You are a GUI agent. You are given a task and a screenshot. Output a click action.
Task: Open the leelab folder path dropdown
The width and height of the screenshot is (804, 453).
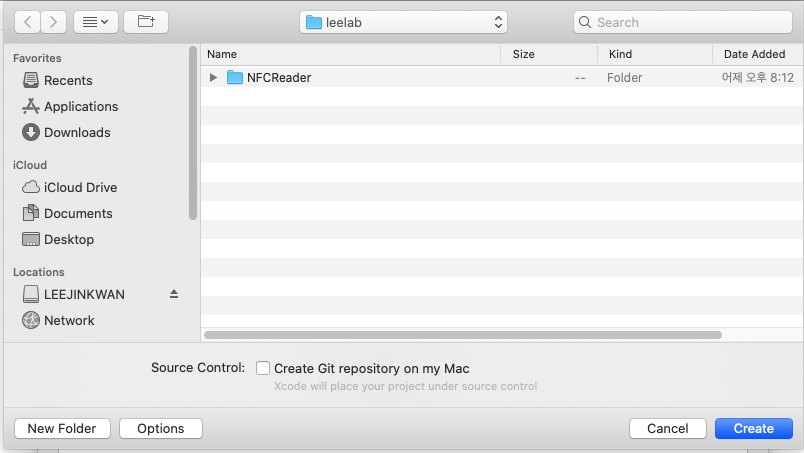(x=403, y=22)
